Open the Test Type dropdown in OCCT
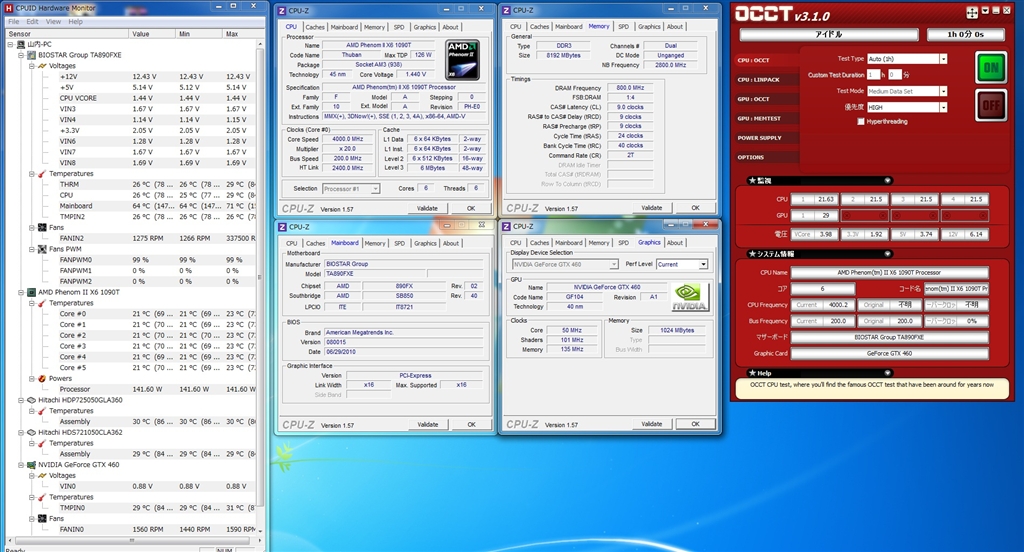Screen dimensions: 1024x552 [943, 59]
